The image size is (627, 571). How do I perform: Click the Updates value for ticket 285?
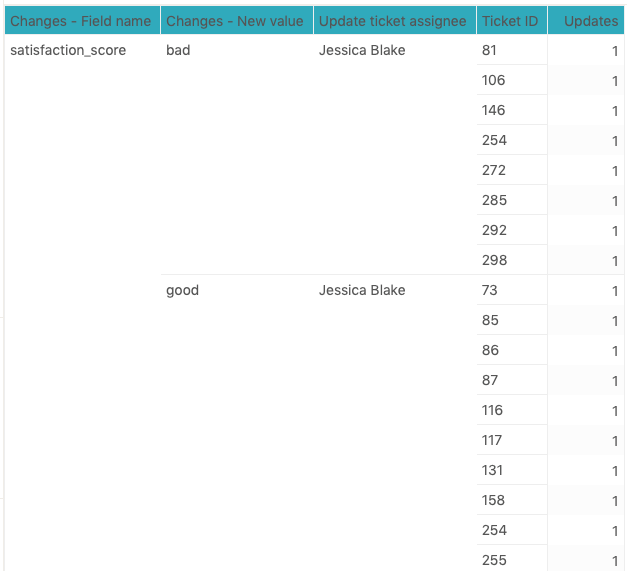click(x=614, y=201)
